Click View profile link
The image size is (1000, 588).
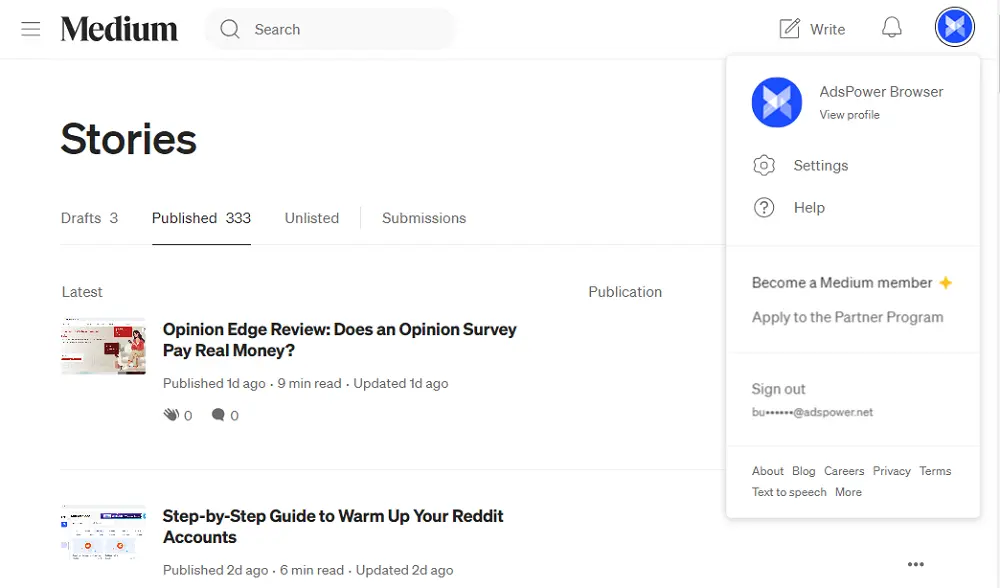click(x=849, y=115)
